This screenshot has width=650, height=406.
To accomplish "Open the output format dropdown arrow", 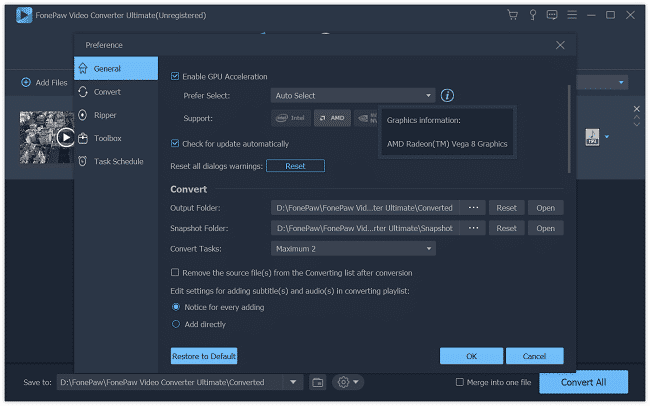I will (607, 137).
